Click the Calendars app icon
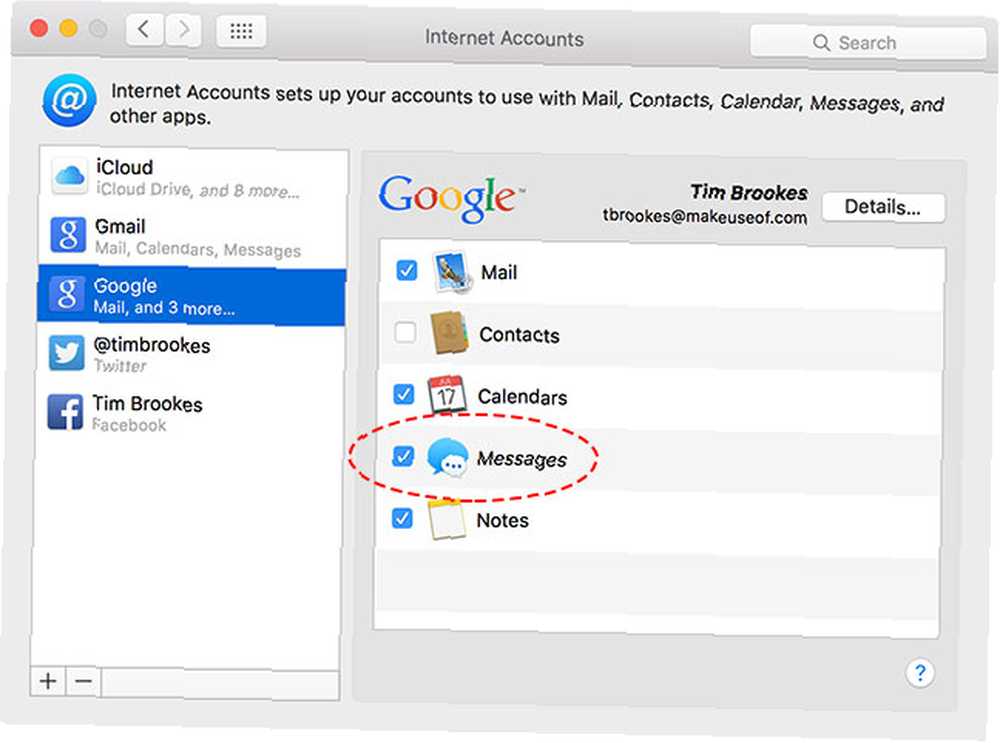 (x=446, y=395)
